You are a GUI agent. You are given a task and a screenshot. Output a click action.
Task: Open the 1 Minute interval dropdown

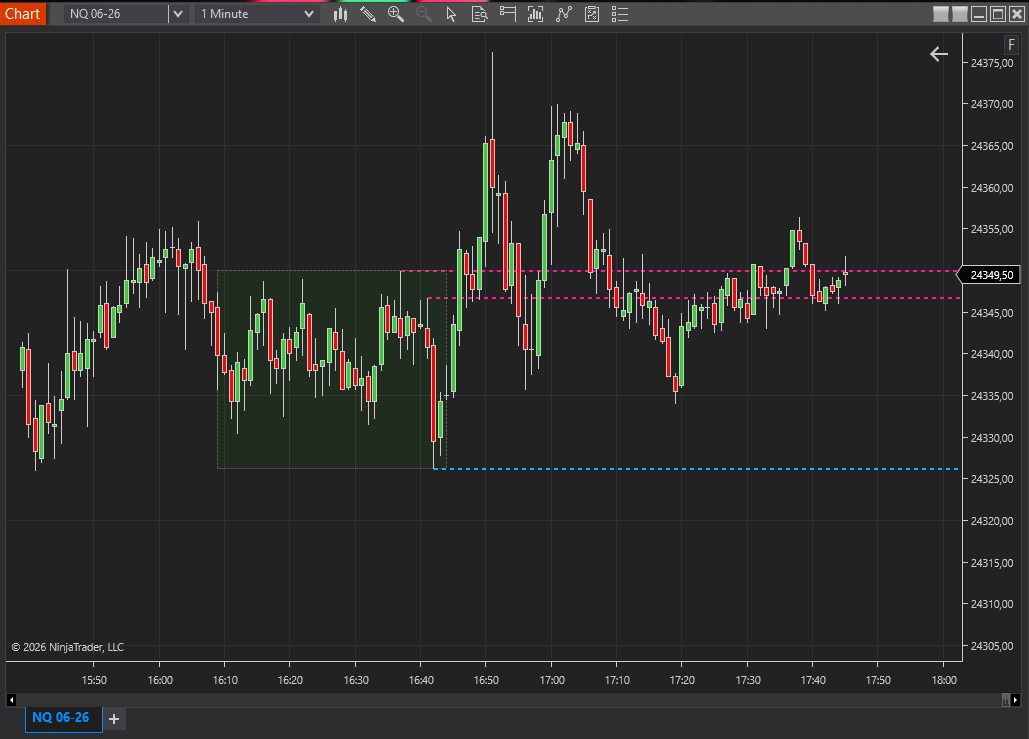point(308,14)
